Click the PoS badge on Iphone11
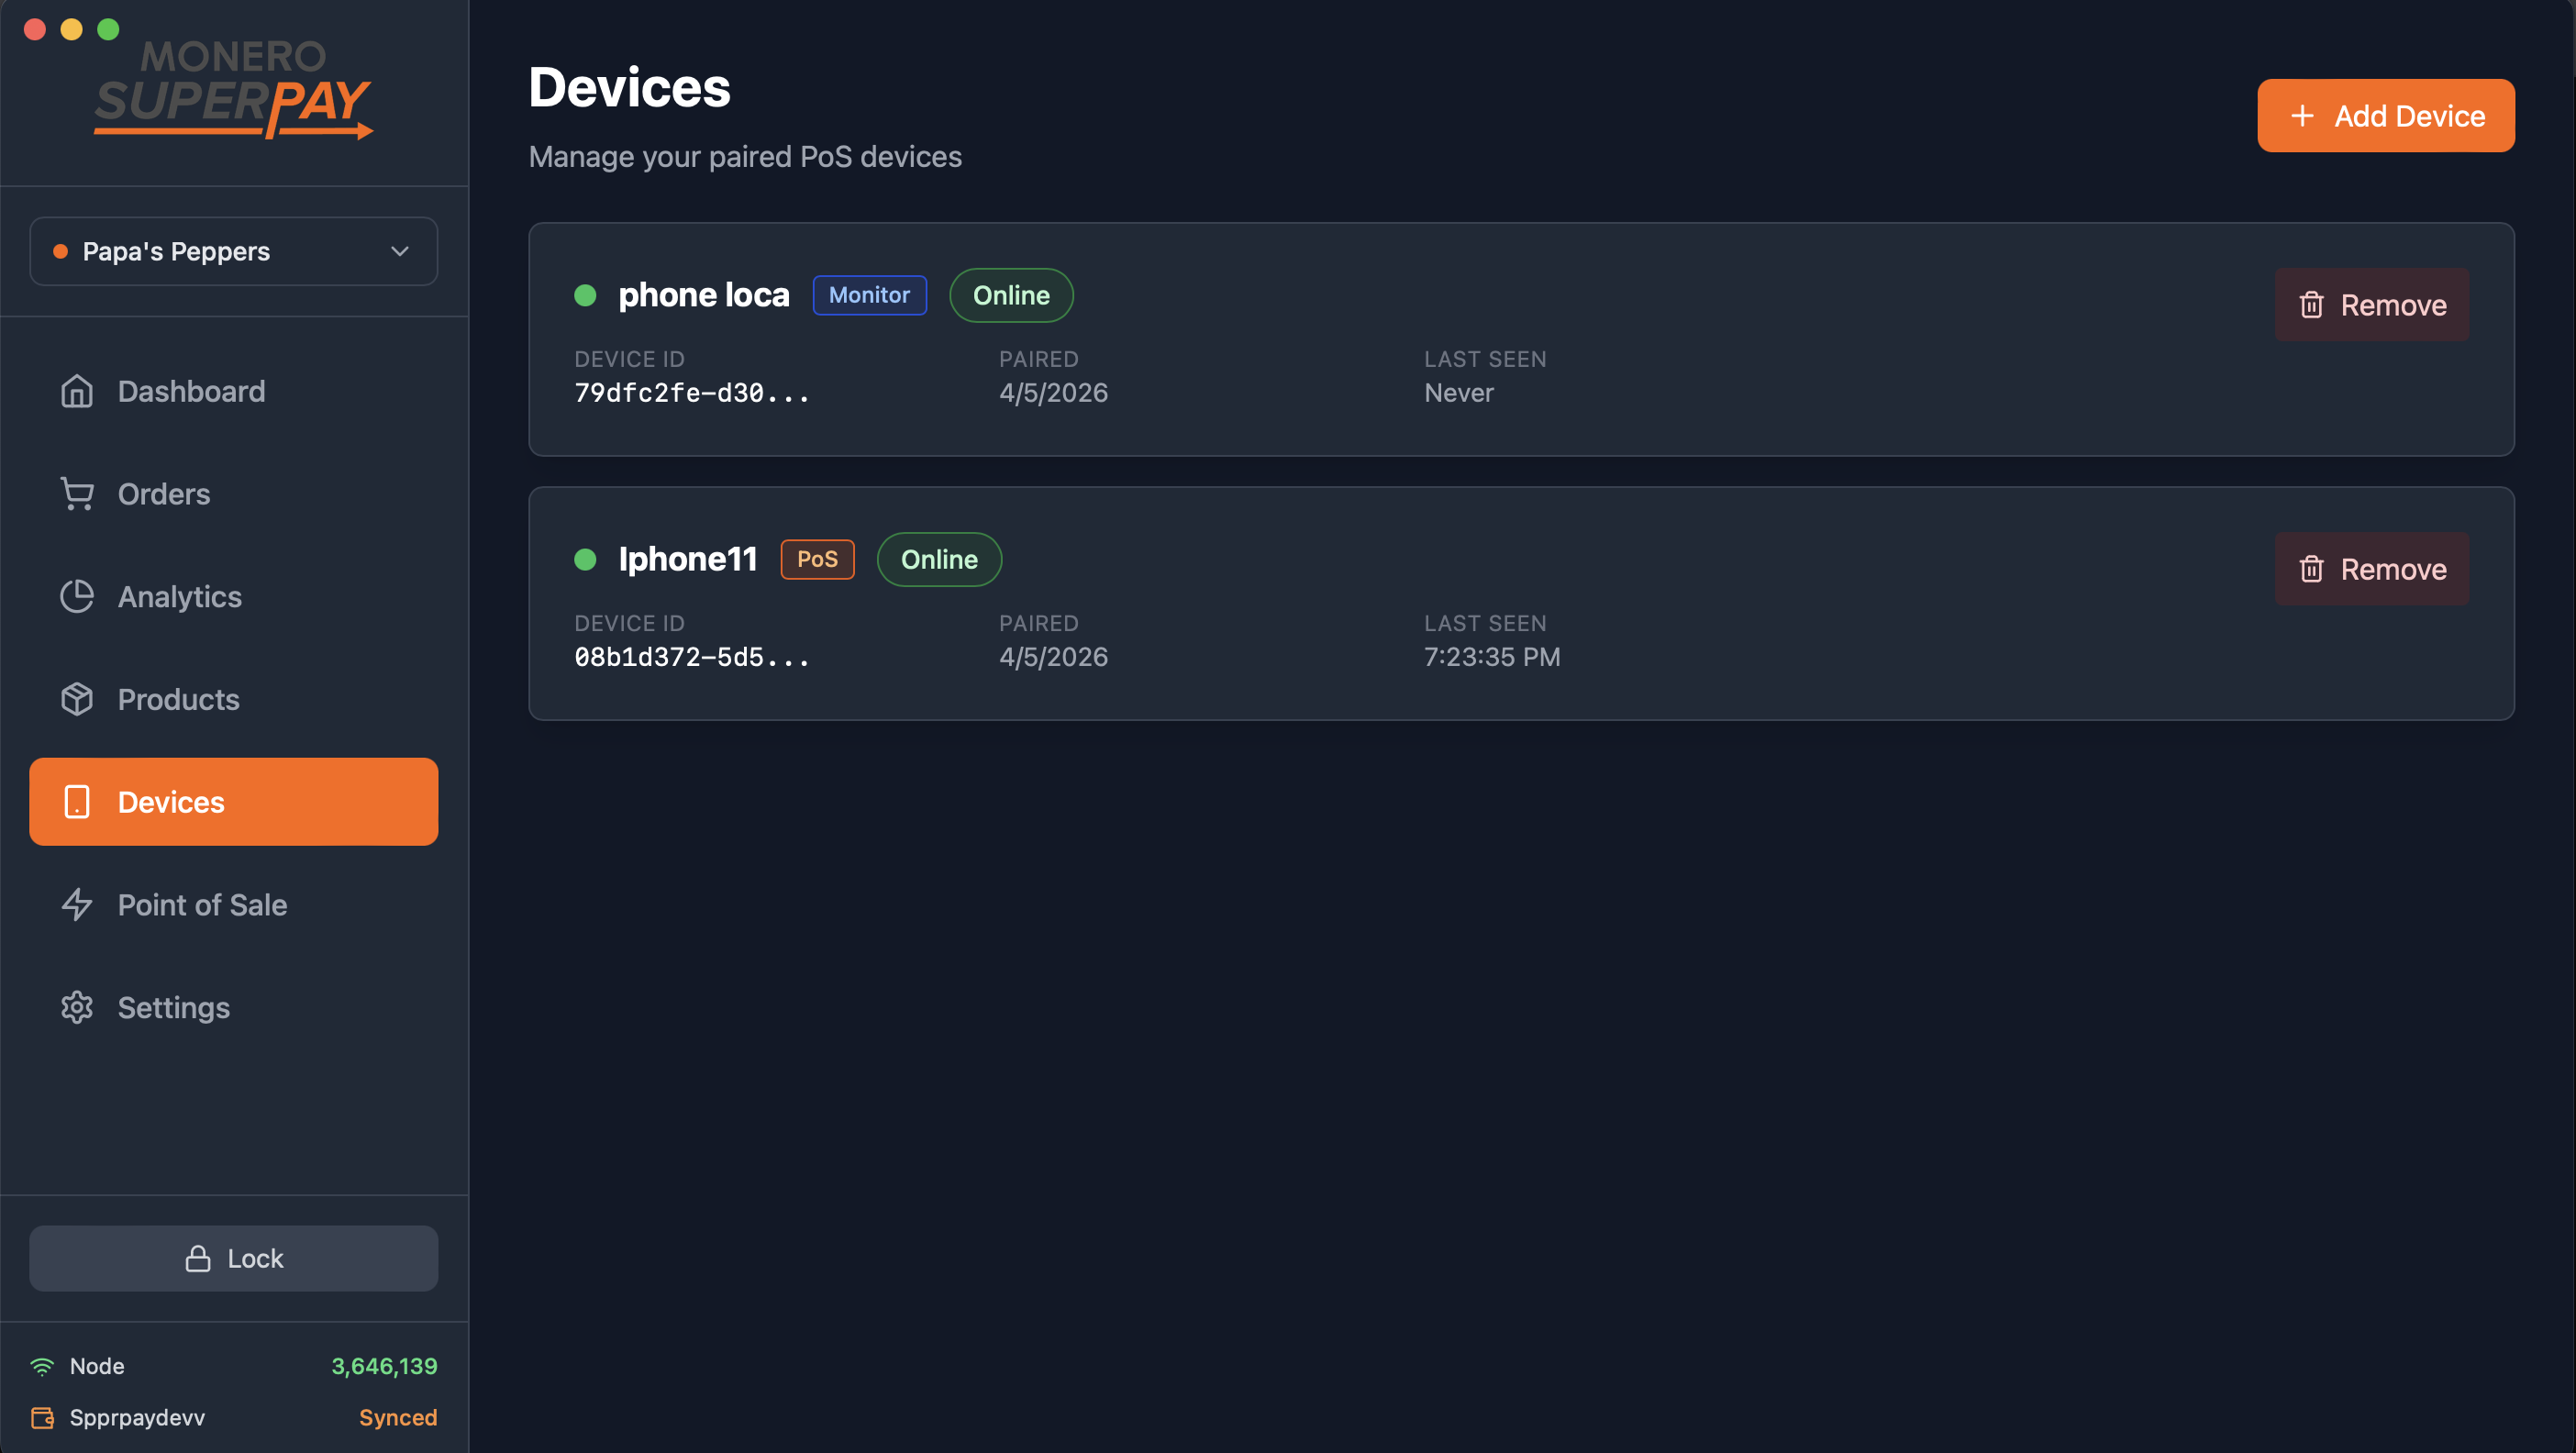2576x1453 pixels. (x=817, y=559)
